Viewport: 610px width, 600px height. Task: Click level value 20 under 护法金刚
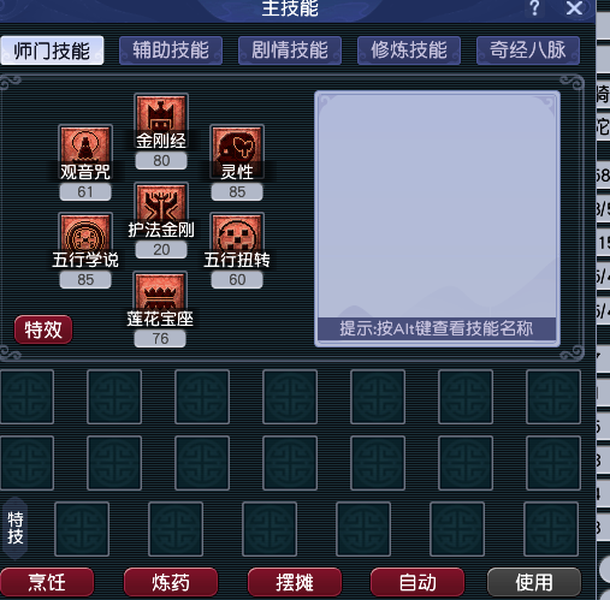point(161,249)
